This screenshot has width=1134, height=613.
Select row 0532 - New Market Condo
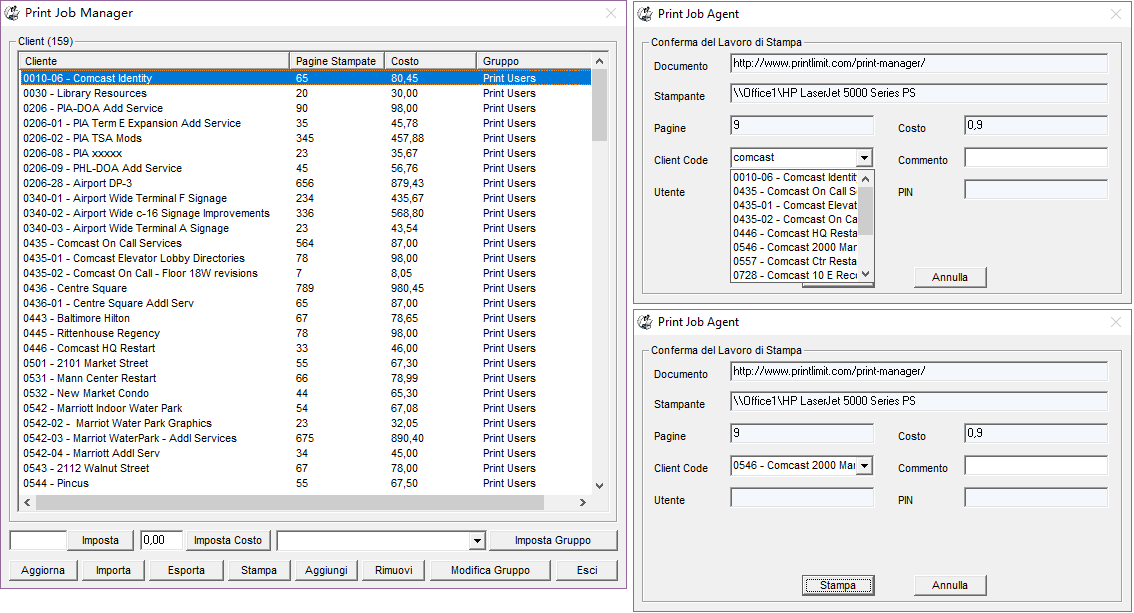pyautogui.click(x=305, y=393)
